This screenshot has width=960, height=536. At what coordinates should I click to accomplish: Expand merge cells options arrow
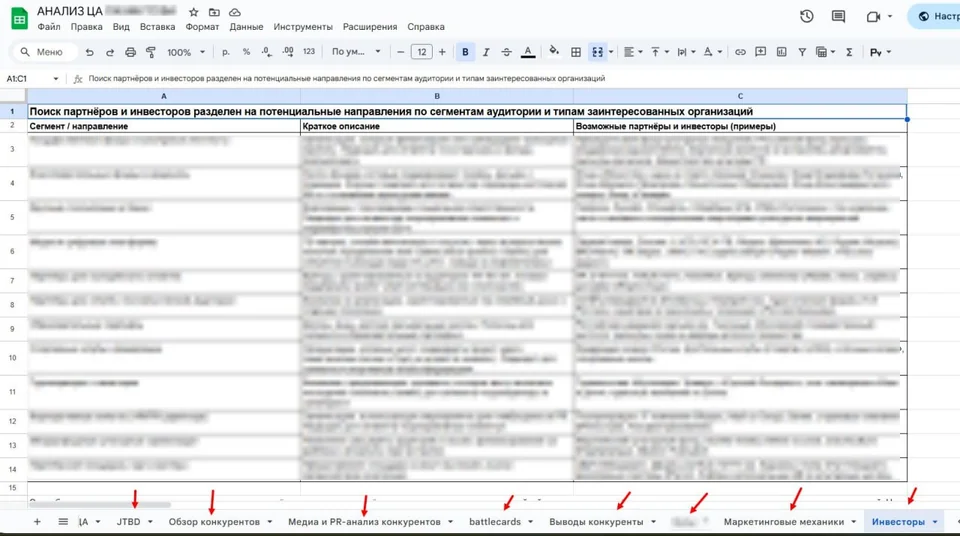point(611,52)
